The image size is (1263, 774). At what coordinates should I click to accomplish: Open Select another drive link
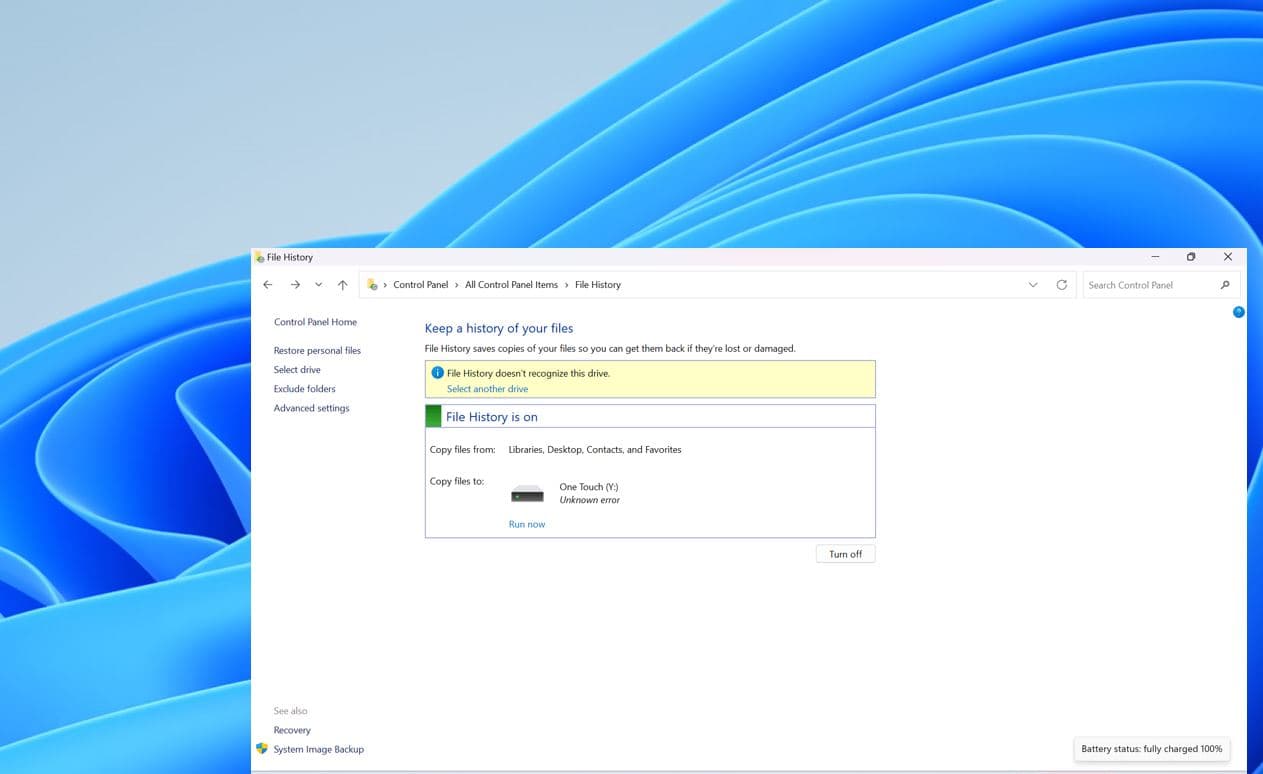(487, 388)
